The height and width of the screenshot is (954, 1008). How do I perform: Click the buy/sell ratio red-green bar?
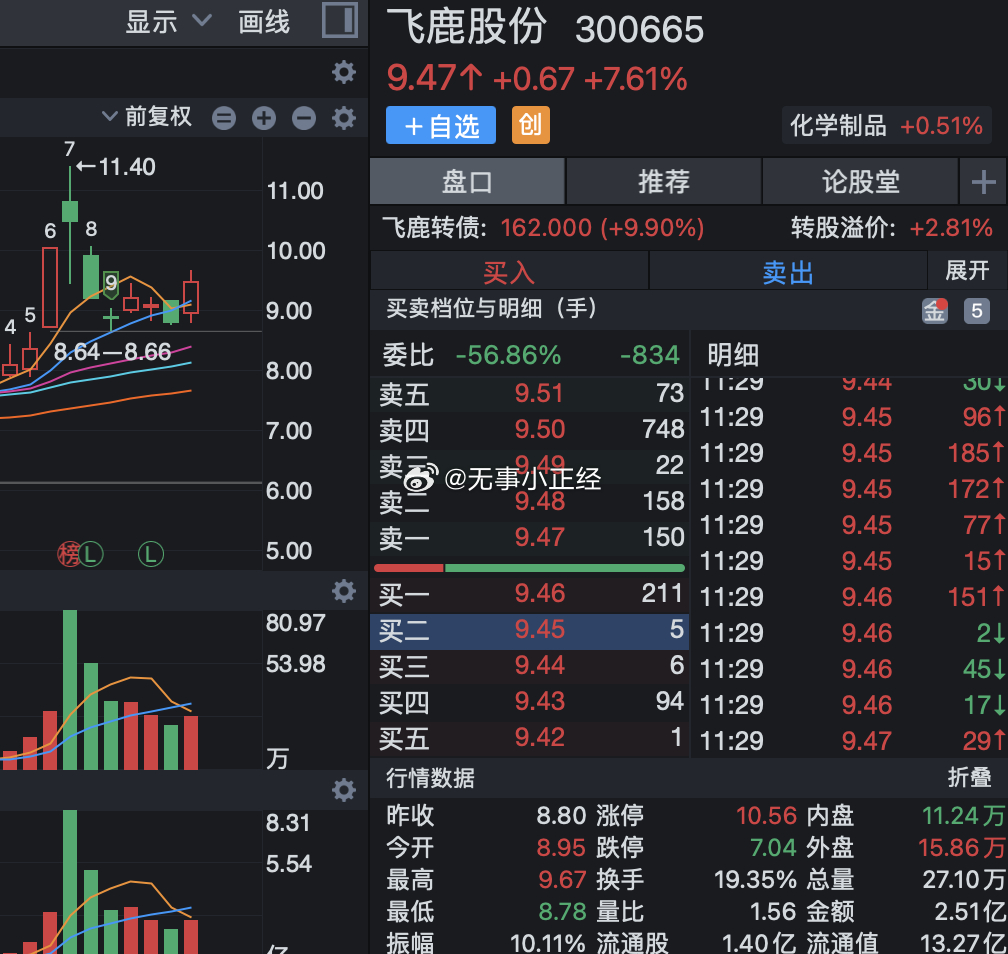coord(529,568)
